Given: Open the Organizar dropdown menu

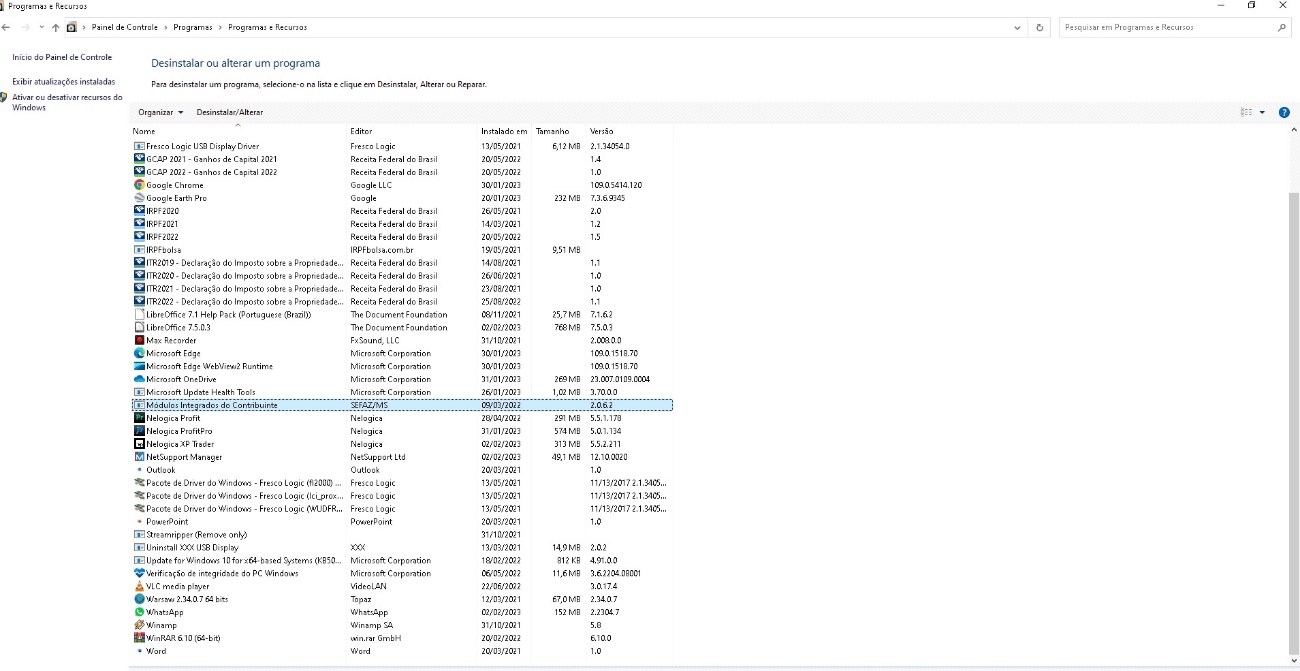Looking at the screenshot, I should point(161,112).
